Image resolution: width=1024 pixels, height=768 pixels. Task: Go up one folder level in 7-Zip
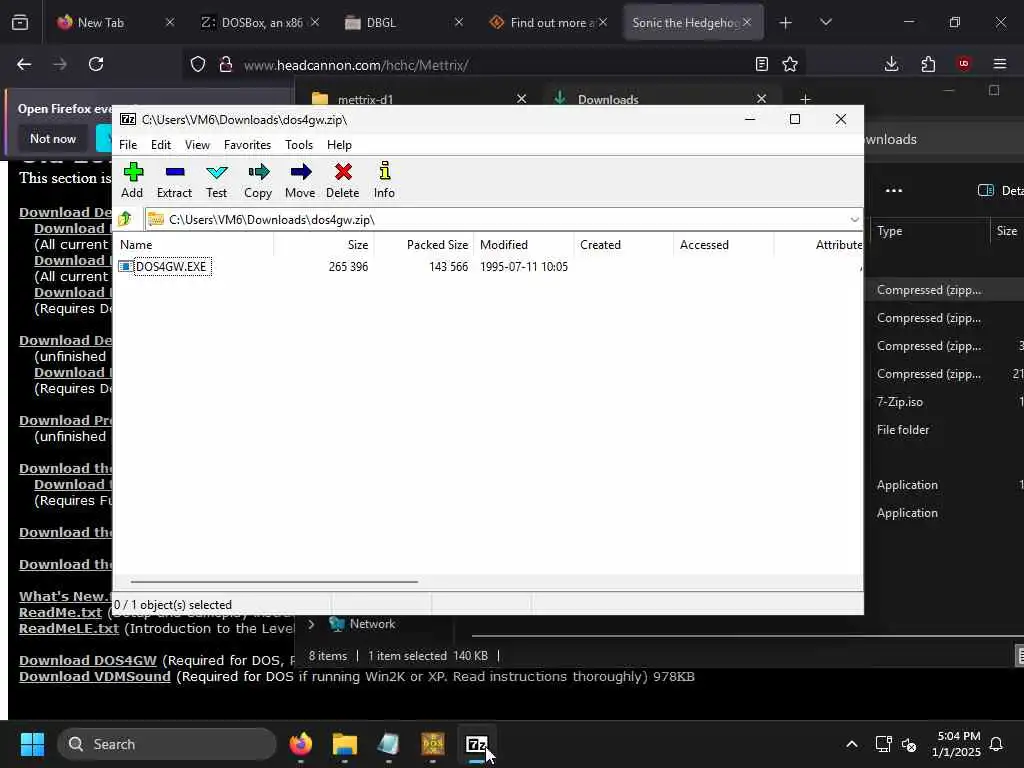point(125,219)
